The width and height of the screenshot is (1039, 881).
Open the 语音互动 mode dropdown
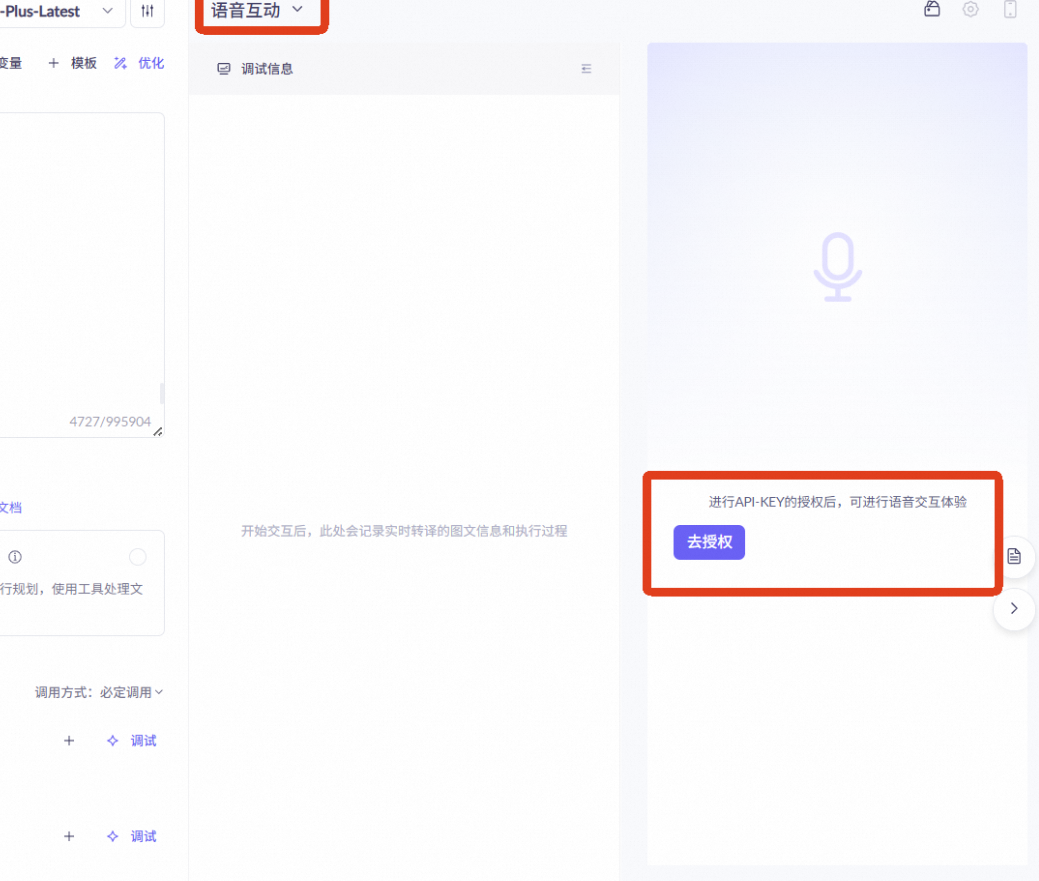tap(257, 11)
